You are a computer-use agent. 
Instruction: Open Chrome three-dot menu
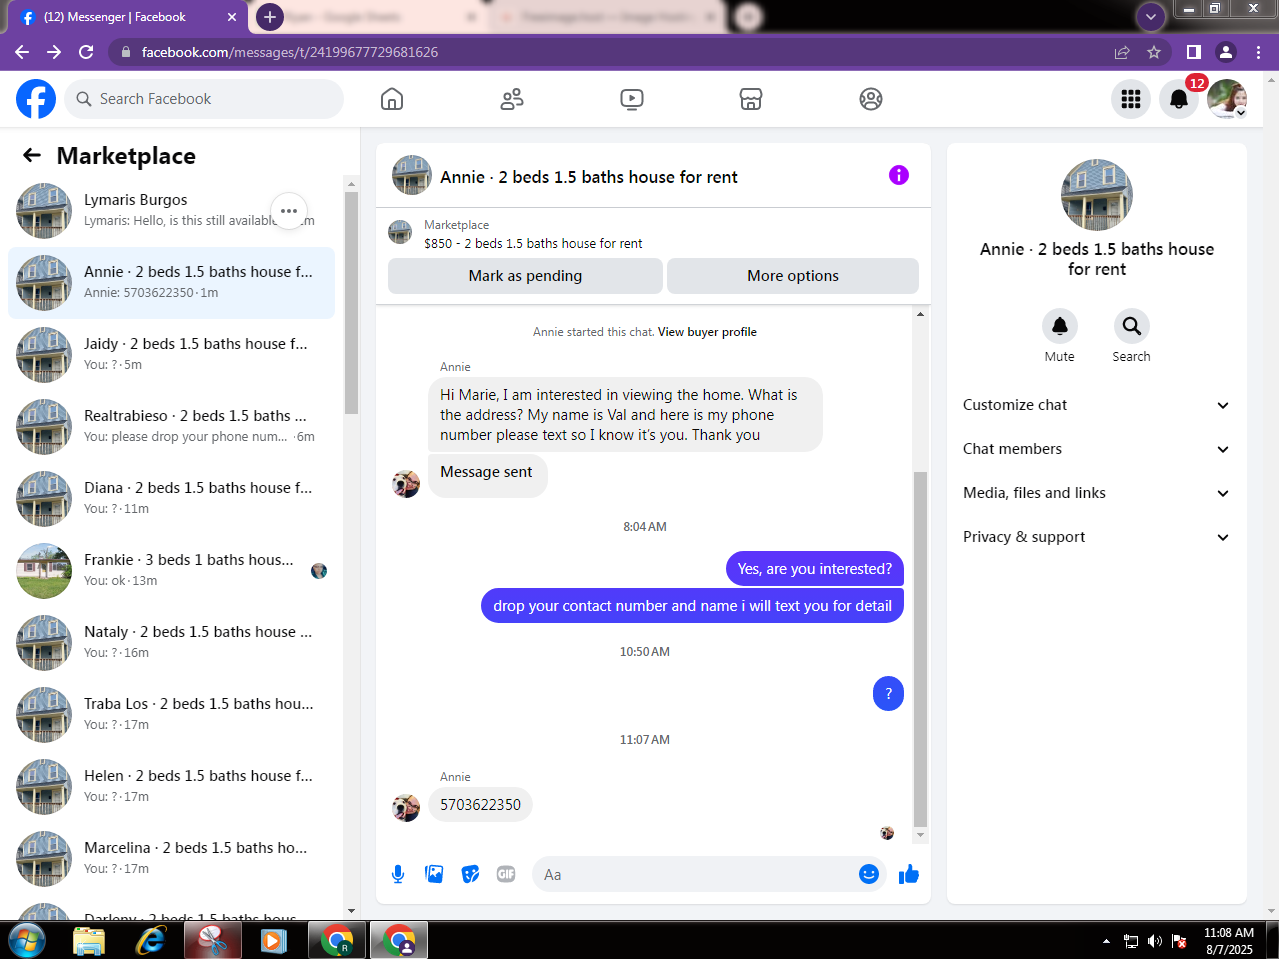(x=1259, y=52)
